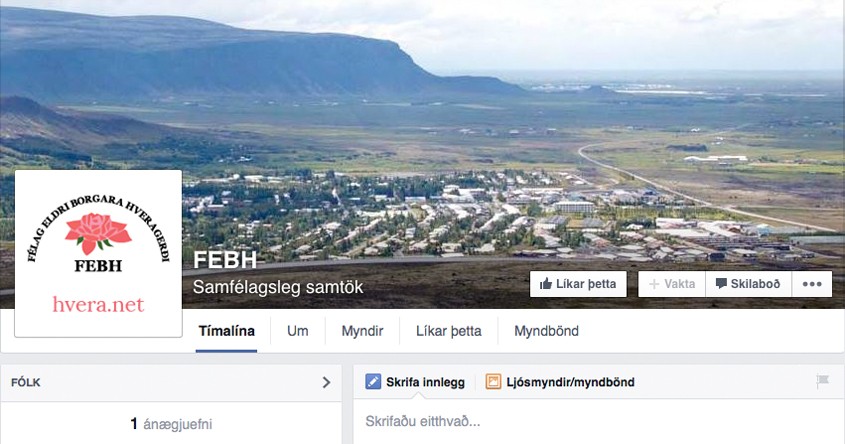The image size is (845, 444).
Task: Click the speech bubble Skilaboð icon
Action: click(721, 283)
